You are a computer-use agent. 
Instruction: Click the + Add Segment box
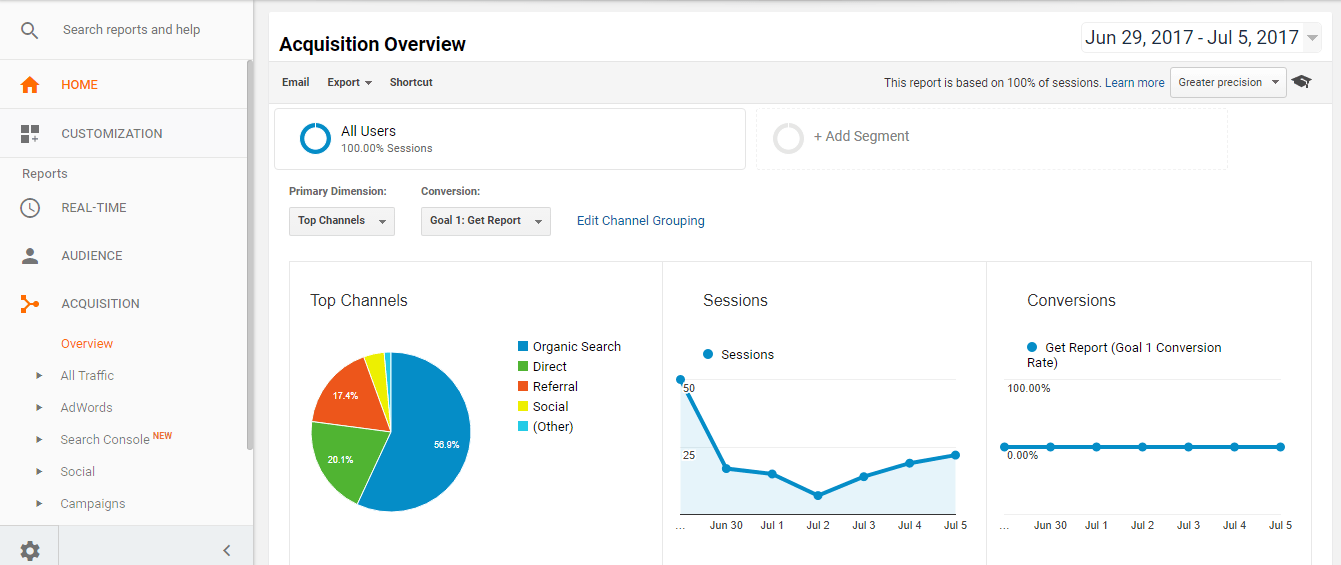tap(991, 138)
